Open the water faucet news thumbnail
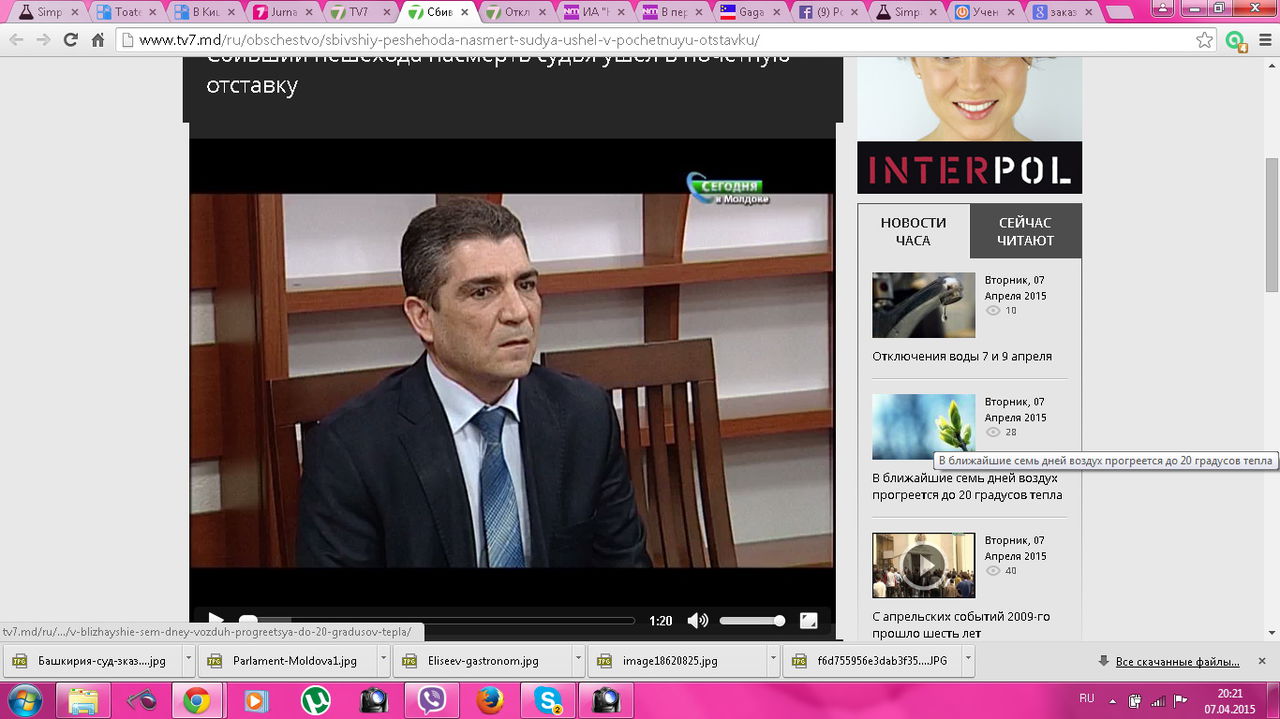The width and height of the screenshot is (1280, 719). tap(923, 305)
